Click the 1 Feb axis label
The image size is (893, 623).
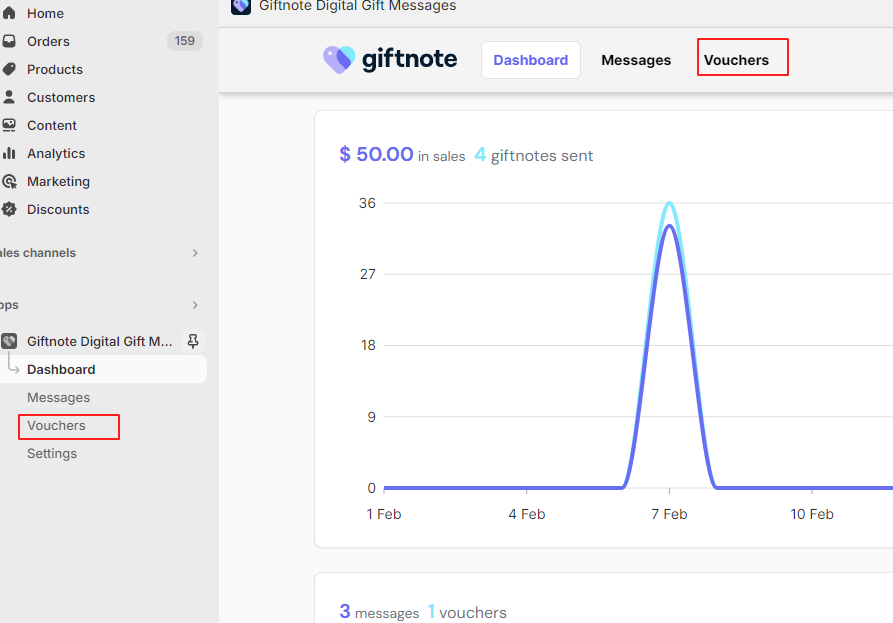384,514
